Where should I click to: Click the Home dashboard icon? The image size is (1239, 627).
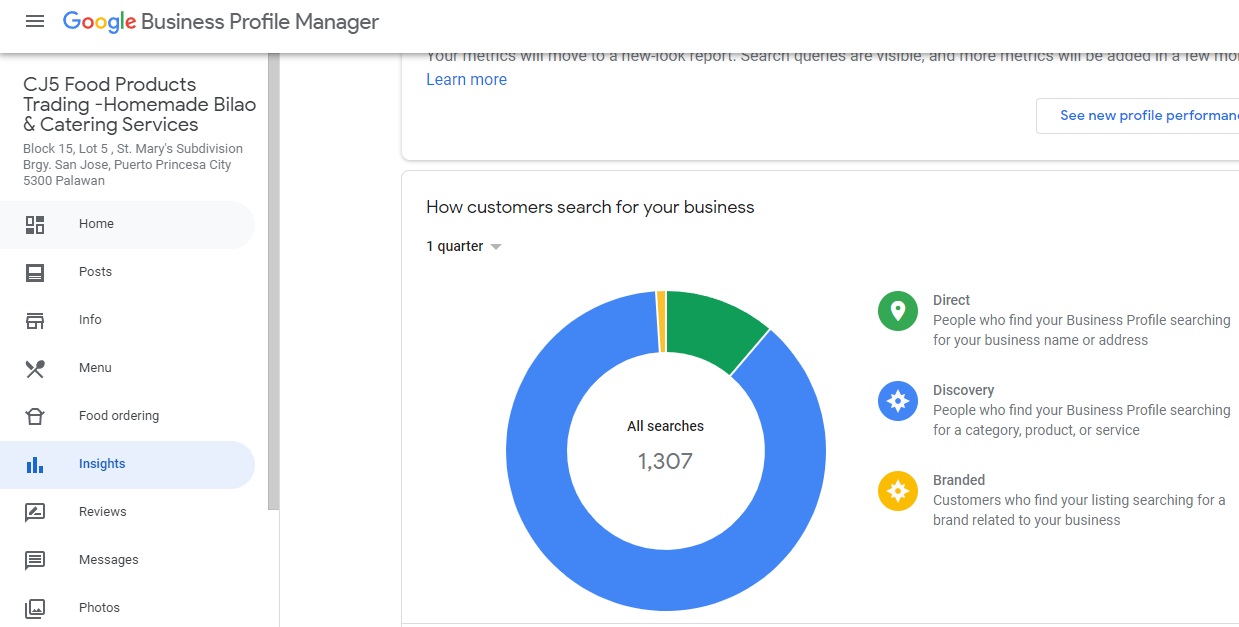35,224
